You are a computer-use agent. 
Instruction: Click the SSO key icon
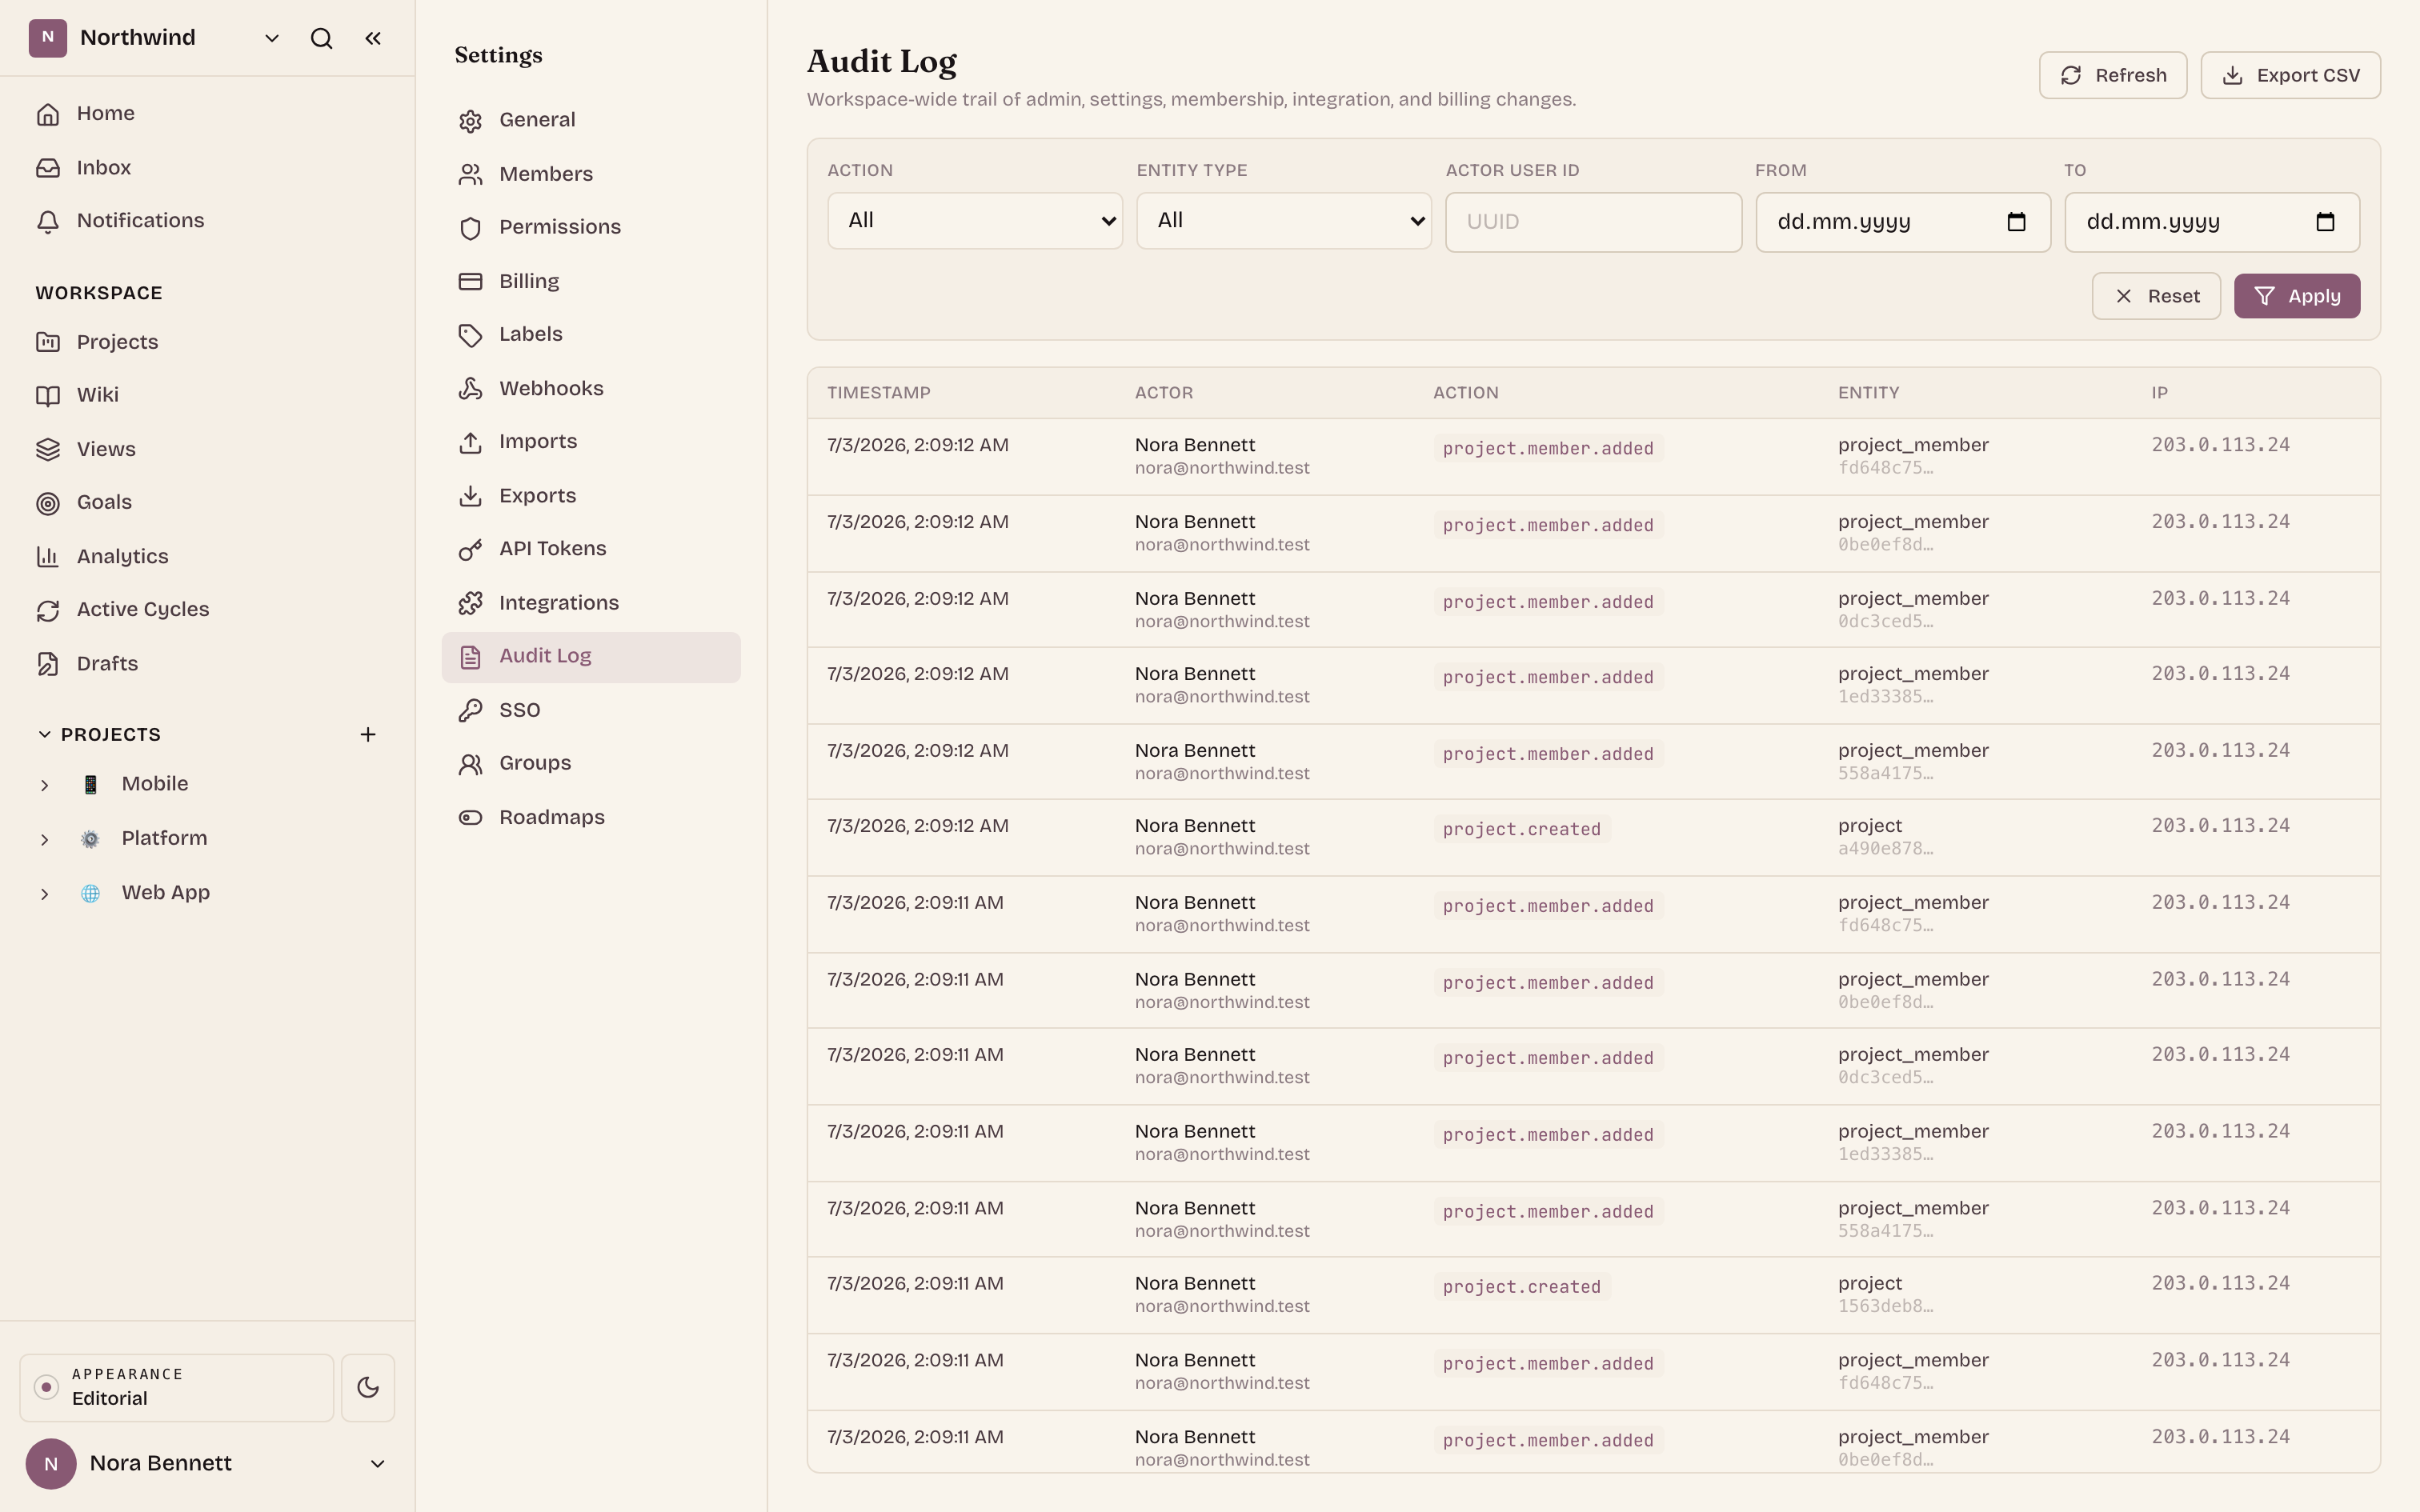(470, 711)
